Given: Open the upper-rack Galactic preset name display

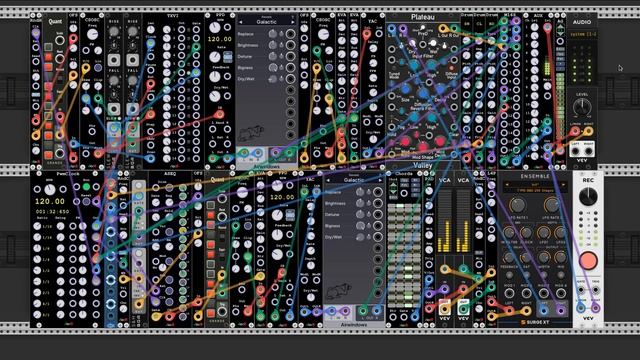Looking at the screenshot, I should [x=267, y=22].
